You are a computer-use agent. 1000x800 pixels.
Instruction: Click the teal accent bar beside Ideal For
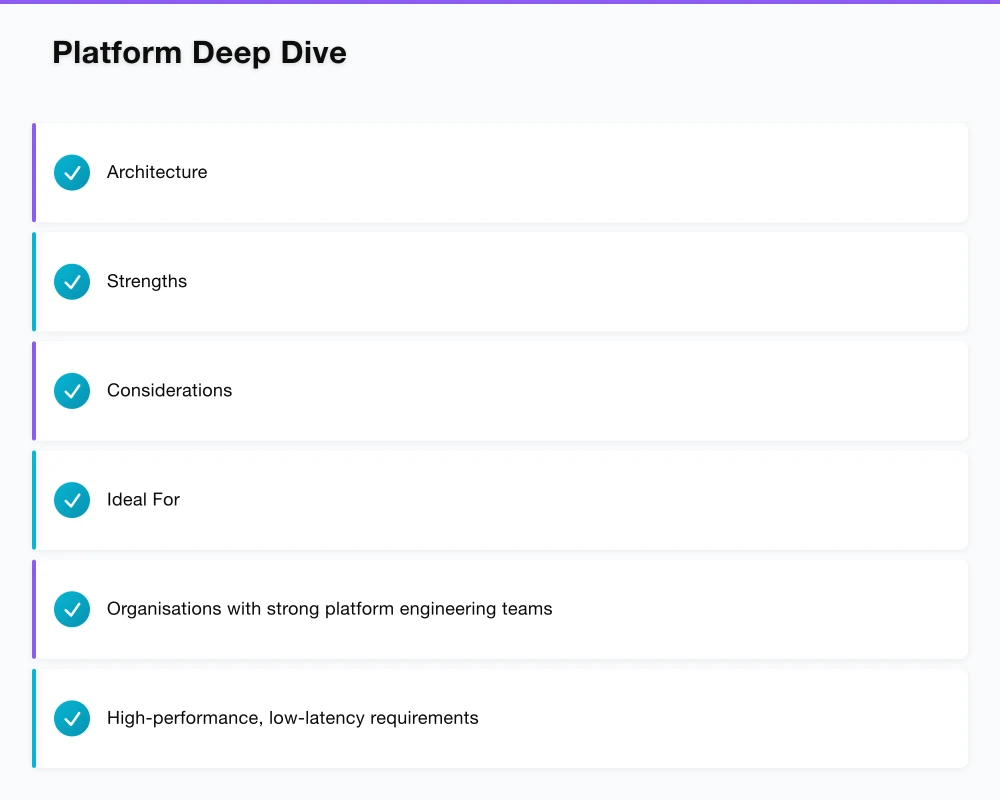[x=33, y=500]
